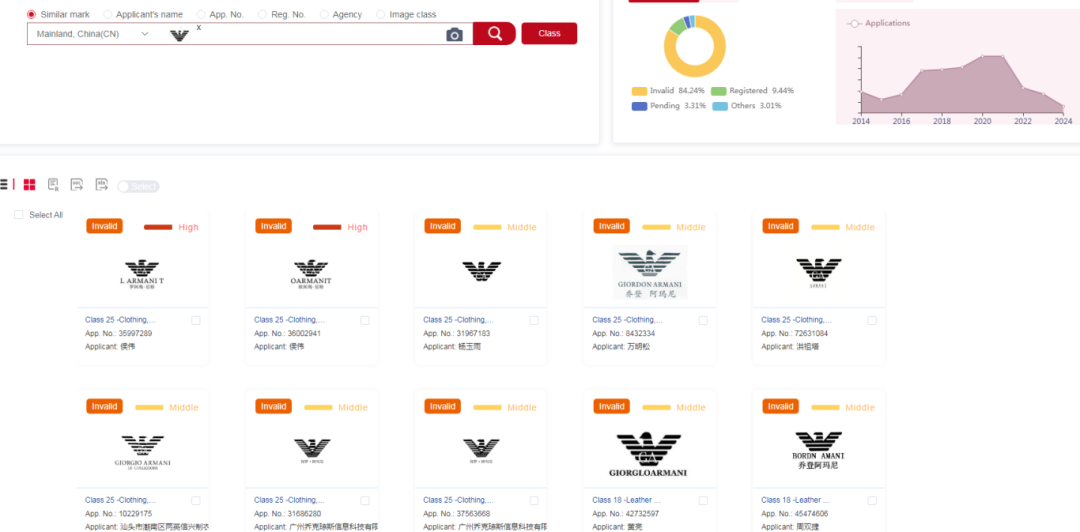Switch to list view icon
The height and width of the screenshot is (532, 1080).
(x=3, y=184)
